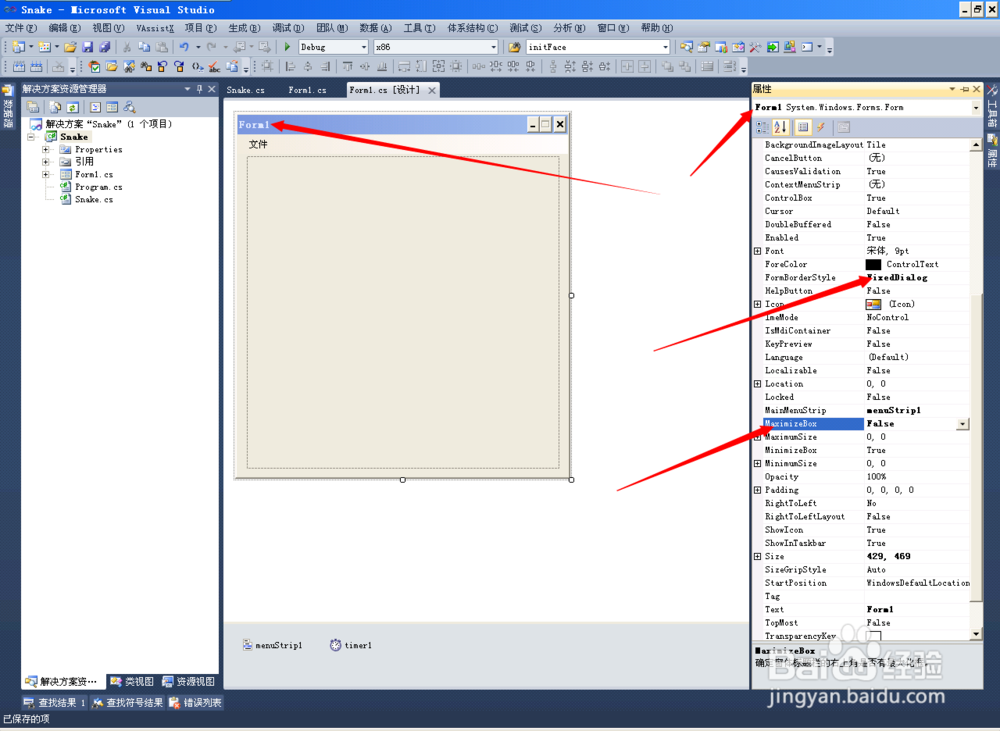The image size is (1000, 731).
Task: Open the Solution Explorer toolbar icon on the right
Action: (x=686, y=47)
